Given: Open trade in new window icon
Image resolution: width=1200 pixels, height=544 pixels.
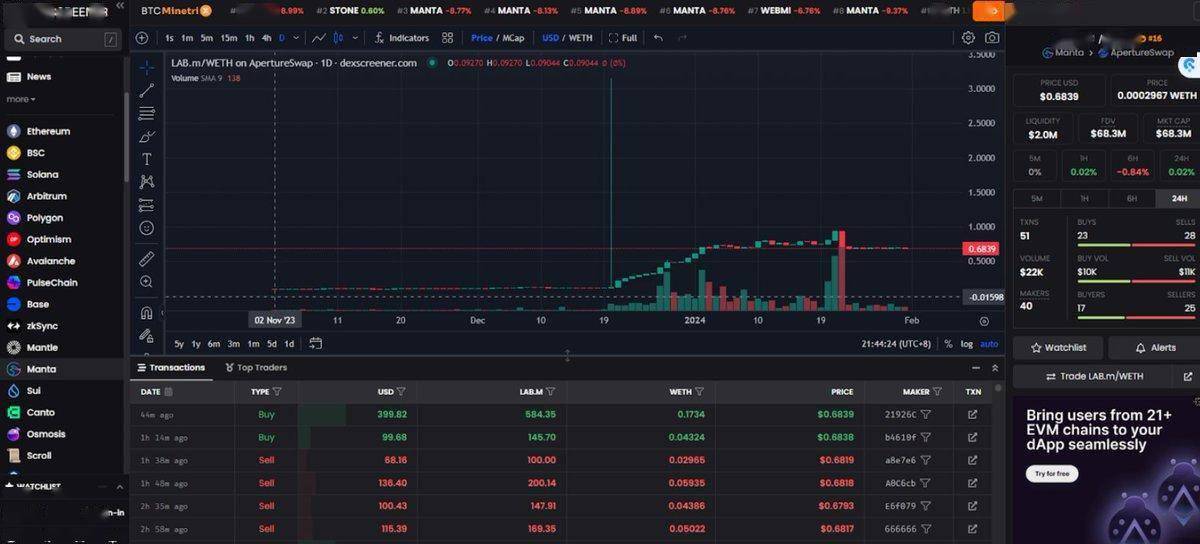Looking at the screenshot, I should point(1187,376).
